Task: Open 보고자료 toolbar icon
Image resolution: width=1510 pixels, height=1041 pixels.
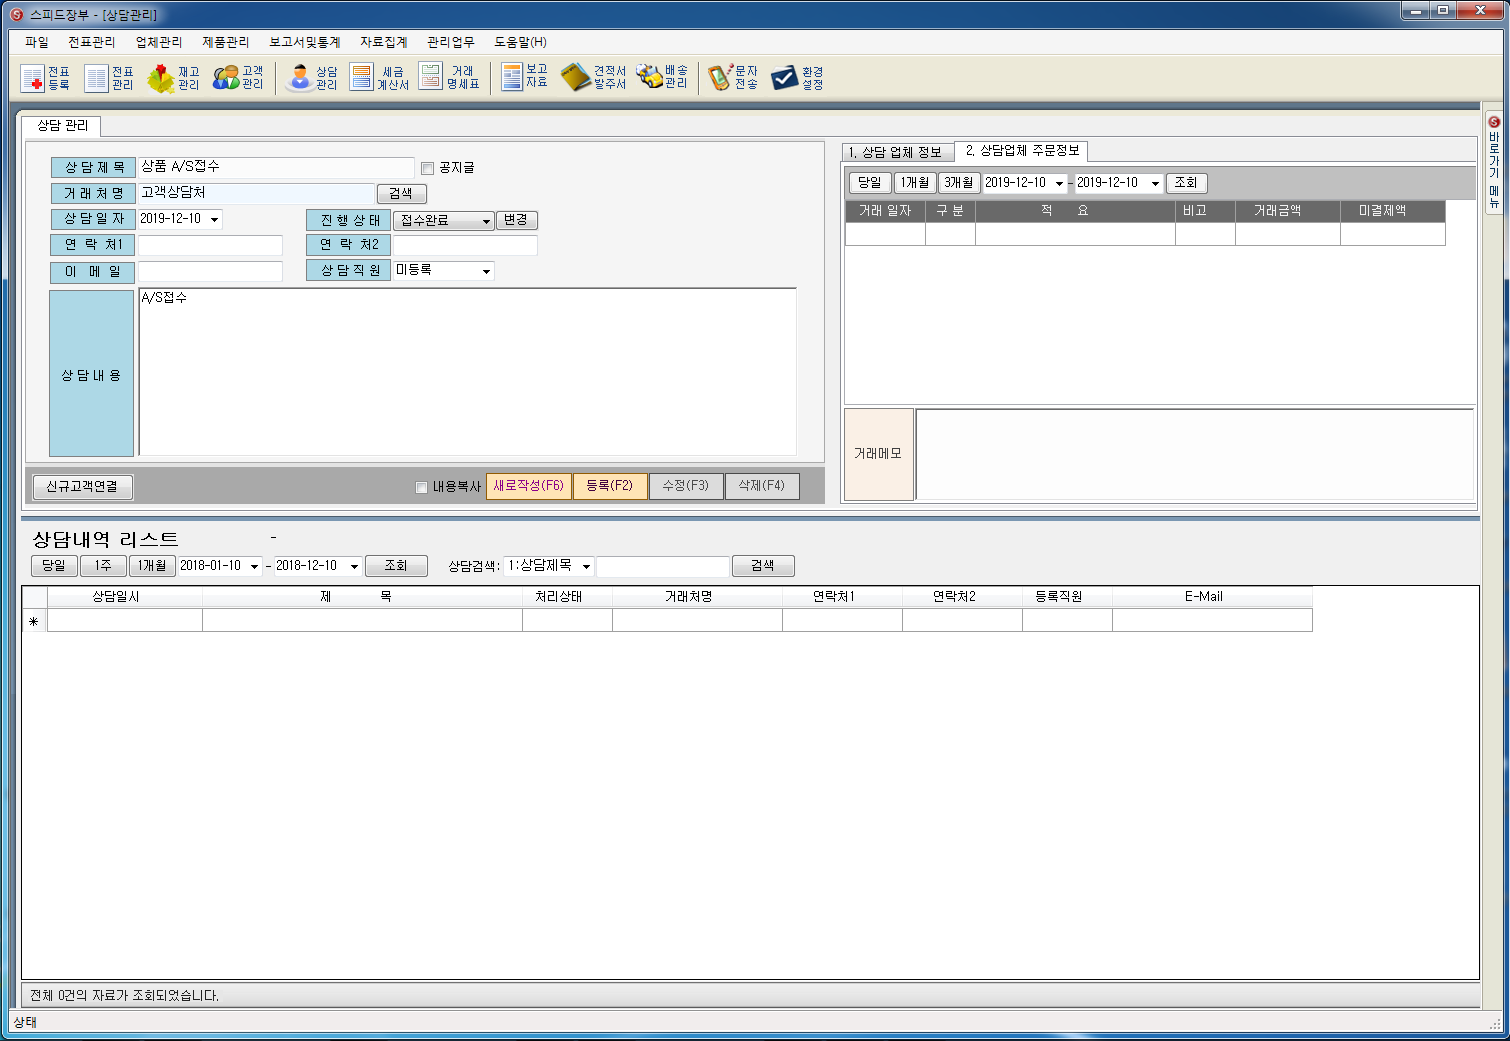Action: [524, 76]
